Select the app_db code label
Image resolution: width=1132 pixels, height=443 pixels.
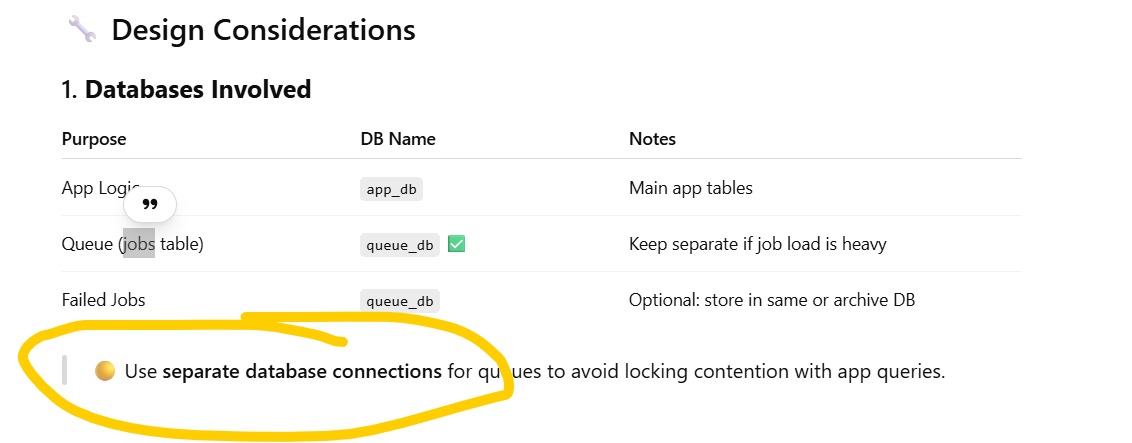pyautogui.click(x=391, y=190)
